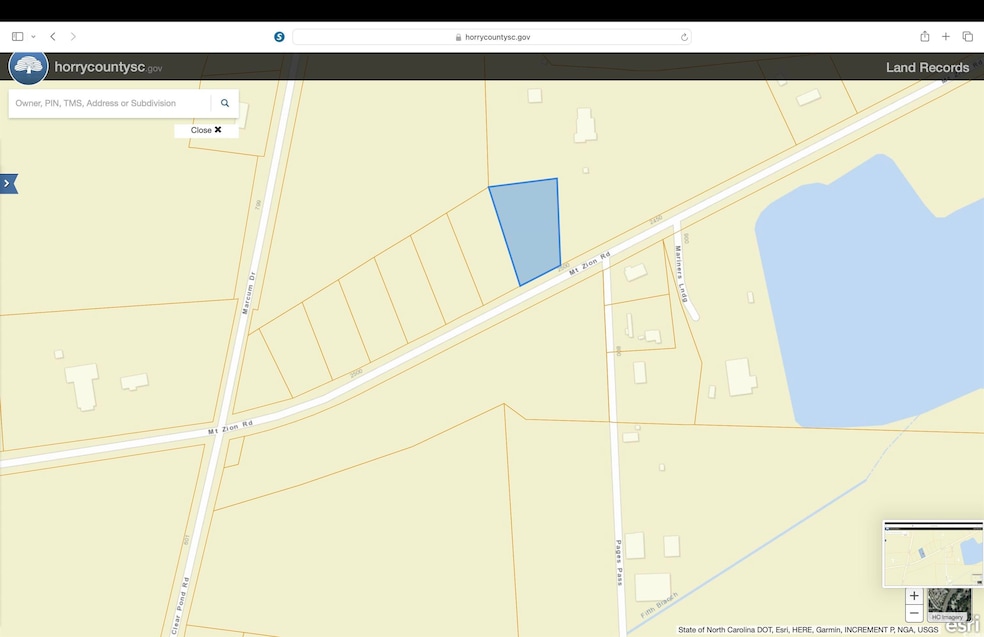This screenshot has width=984, height=637.
Task: Click the horrycountysc.gov site title
Action: tap(108, 68)
